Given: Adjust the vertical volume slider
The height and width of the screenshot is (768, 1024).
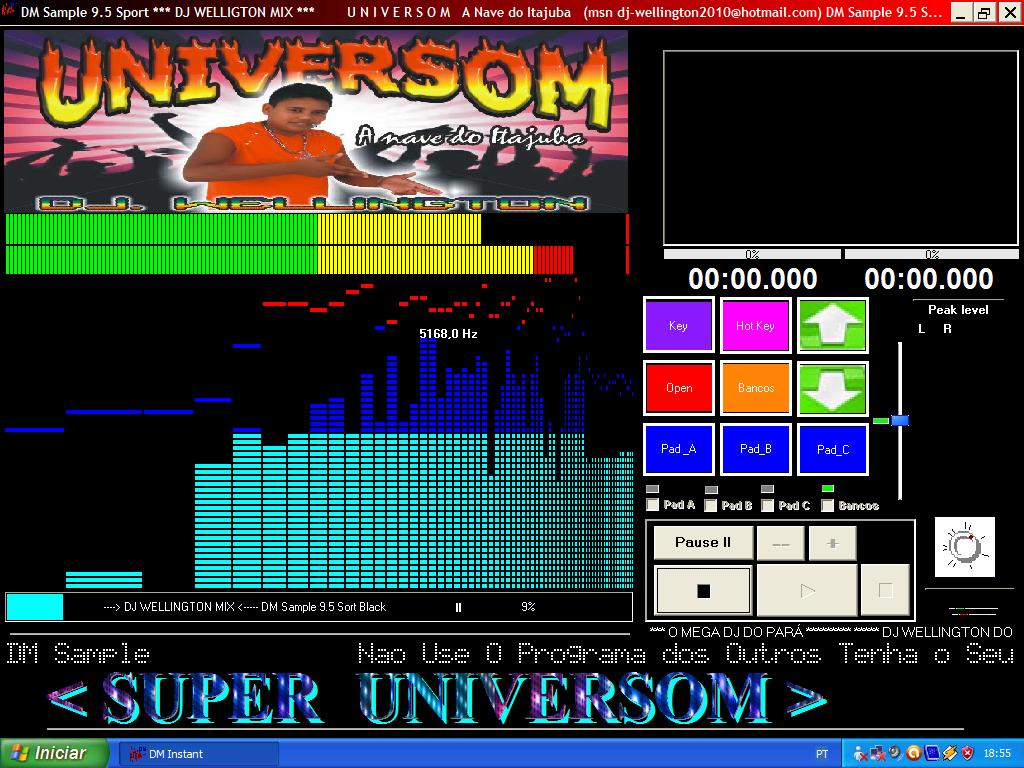Looking at the screenshot, I should point(901,420).
